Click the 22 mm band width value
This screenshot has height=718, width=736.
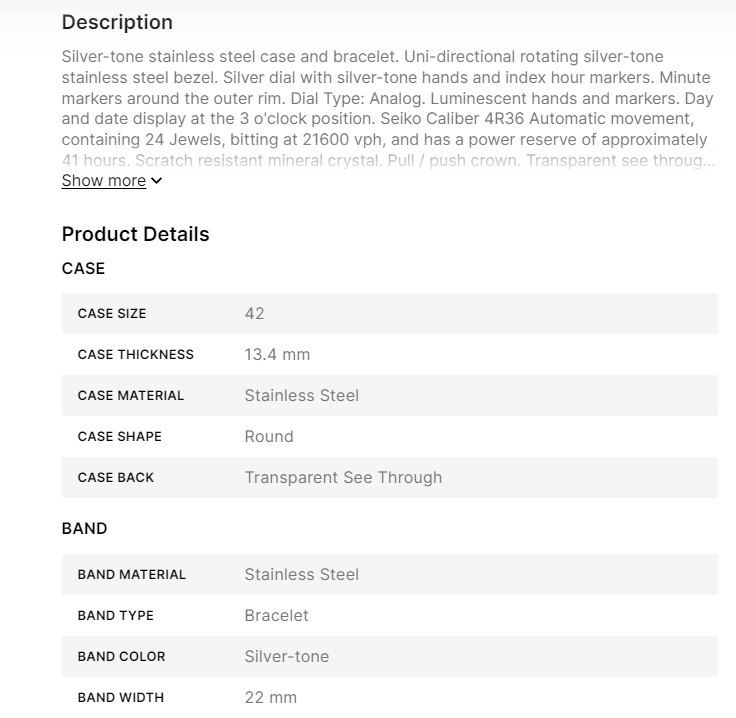click(271, 697)
